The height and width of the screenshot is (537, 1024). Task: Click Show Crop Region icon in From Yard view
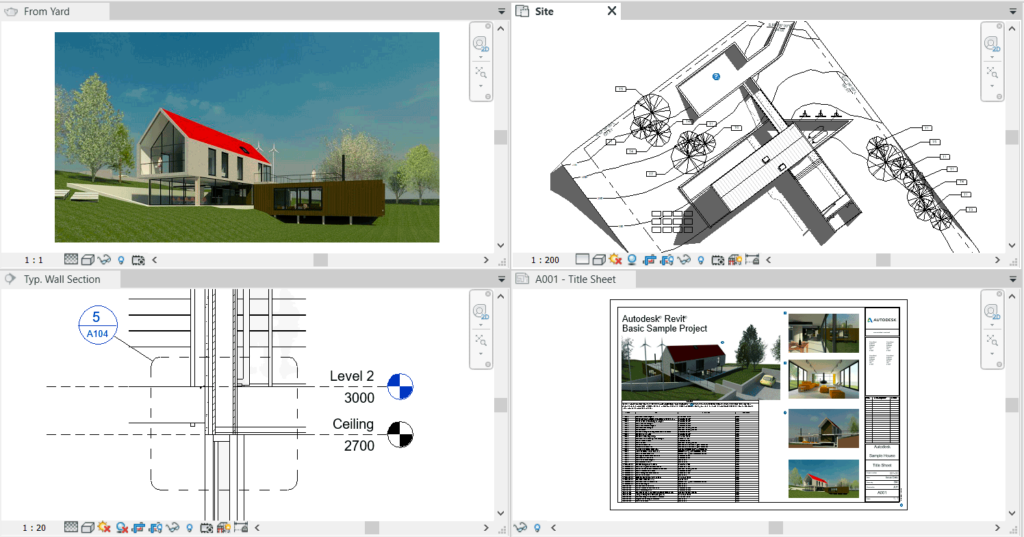(x=138, y=260)
